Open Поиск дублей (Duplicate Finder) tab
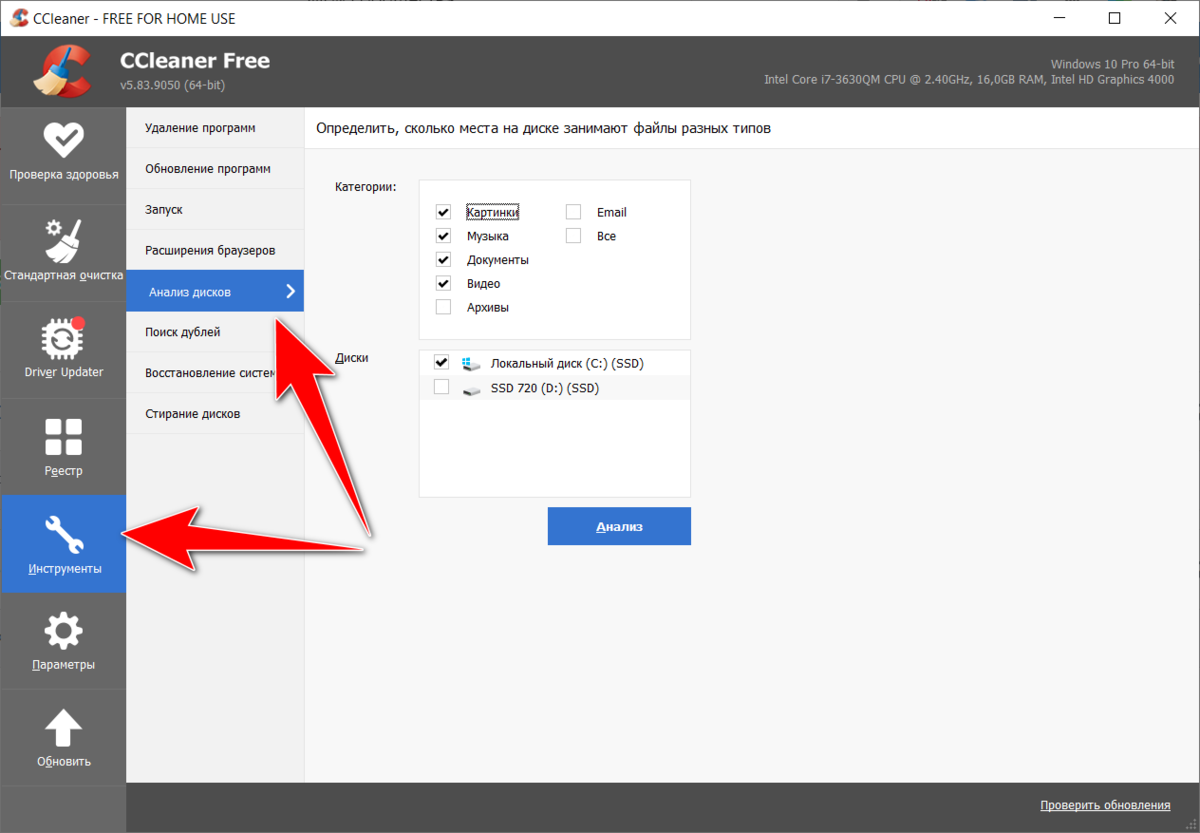Viewport: 1200px width, 833px height. pyautogui.click(x=215, y=332)
